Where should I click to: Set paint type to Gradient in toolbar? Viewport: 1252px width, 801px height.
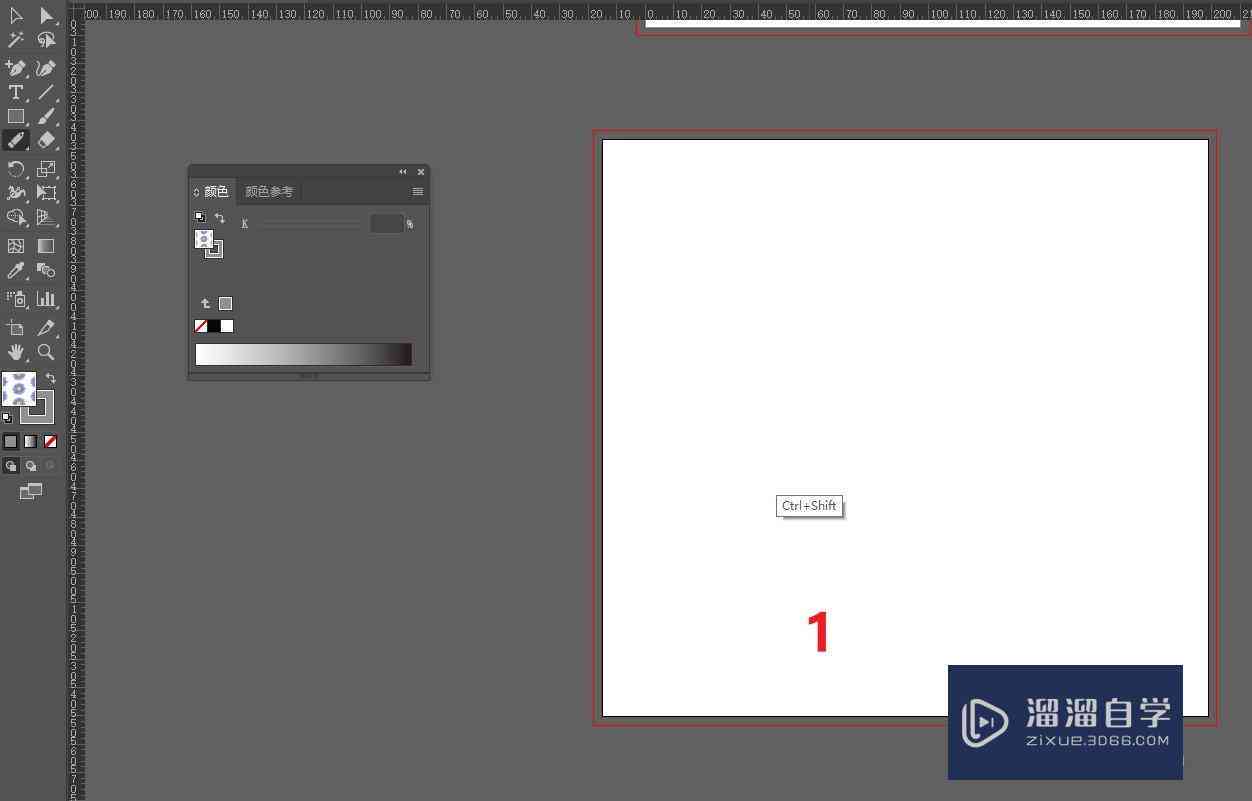tap(31, 441)
